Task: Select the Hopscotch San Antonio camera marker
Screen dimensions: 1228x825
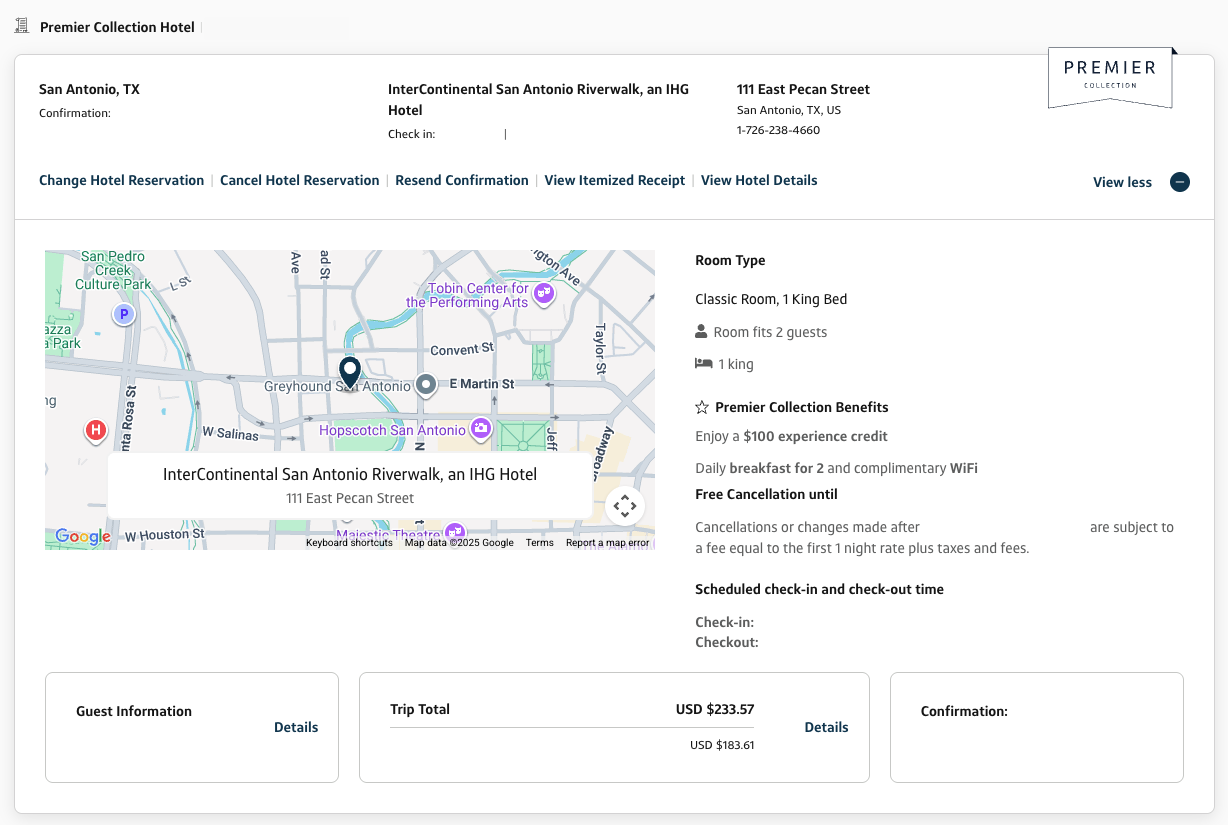Action: [x=481, y=428]
